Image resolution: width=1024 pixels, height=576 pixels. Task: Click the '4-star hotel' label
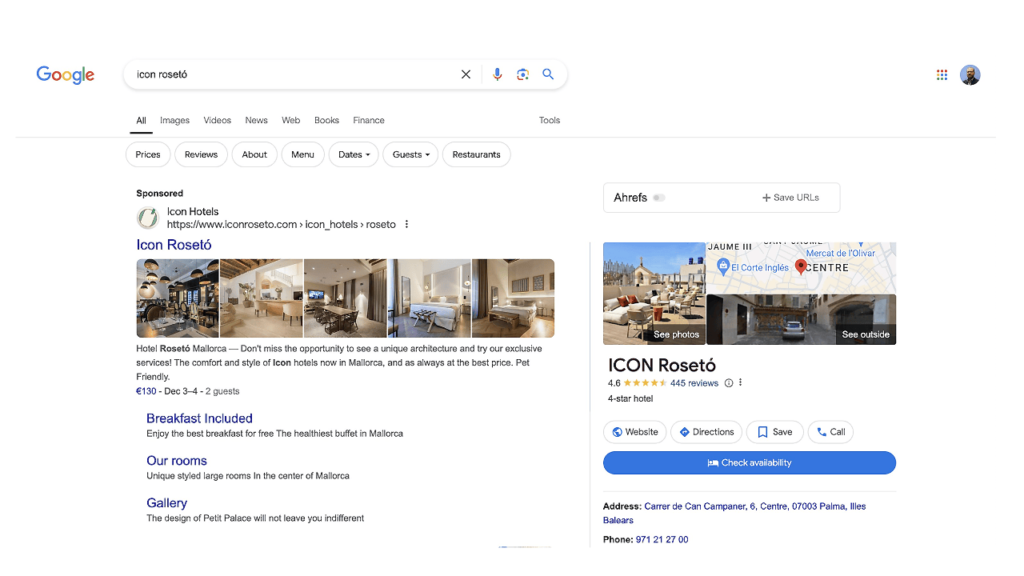[630, 398]
